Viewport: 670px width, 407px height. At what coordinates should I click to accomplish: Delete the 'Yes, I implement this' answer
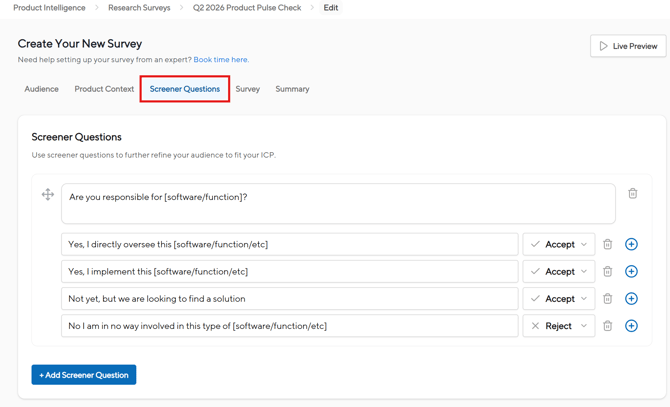(x=607, y=271)
